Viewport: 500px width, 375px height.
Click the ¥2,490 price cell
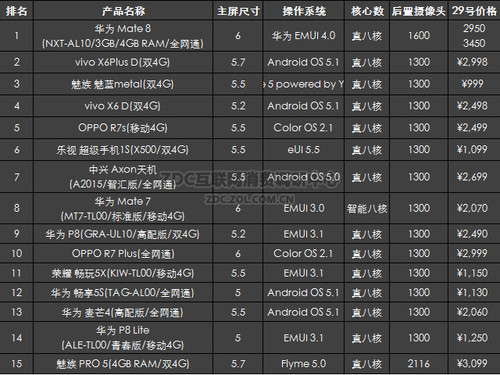pos(473,234)
